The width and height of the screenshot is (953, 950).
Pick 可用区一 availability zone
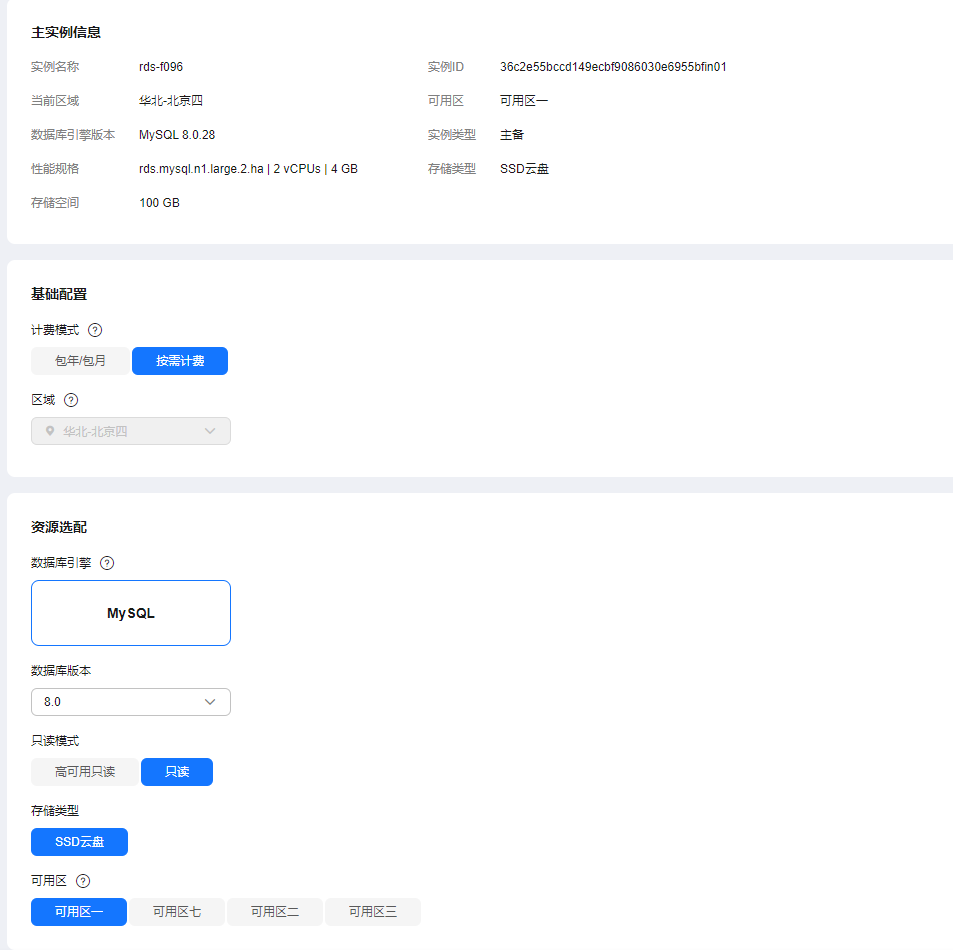pyautogui.click(x=79, y=912)
